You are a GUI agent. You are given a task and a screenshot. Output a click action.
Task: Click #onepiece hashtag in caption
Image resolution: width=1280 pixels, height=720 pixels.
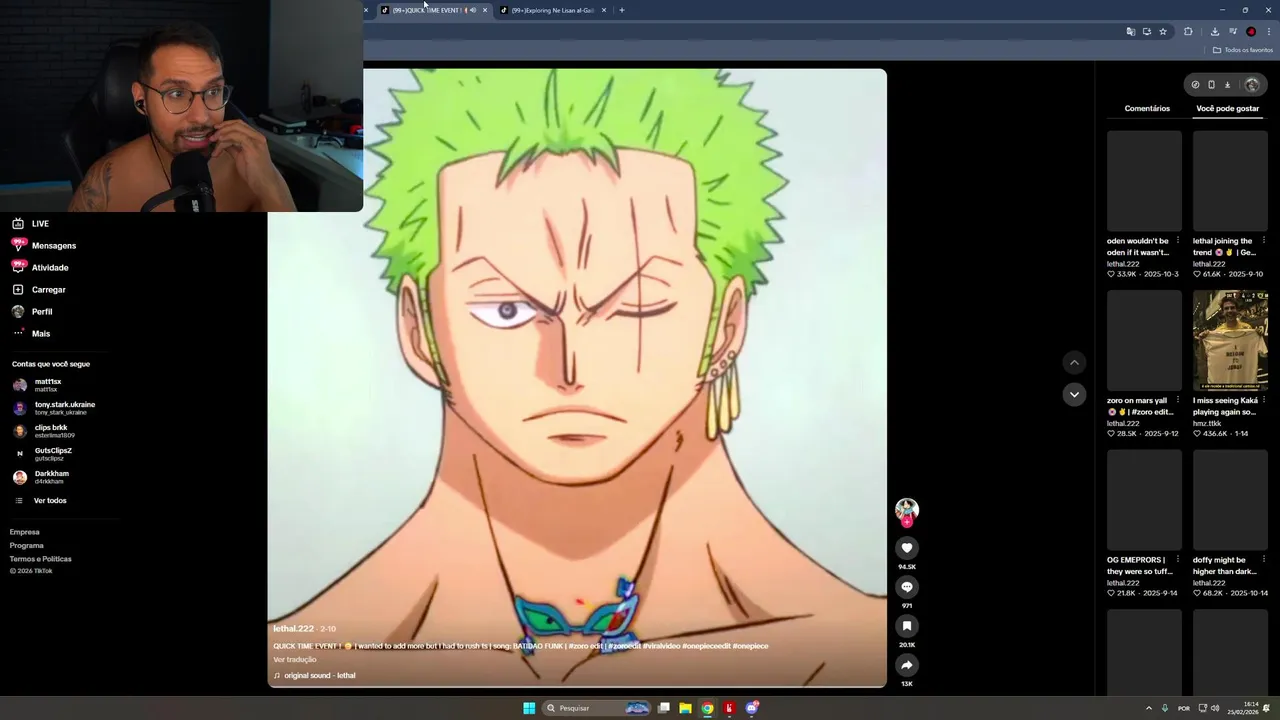750,646
